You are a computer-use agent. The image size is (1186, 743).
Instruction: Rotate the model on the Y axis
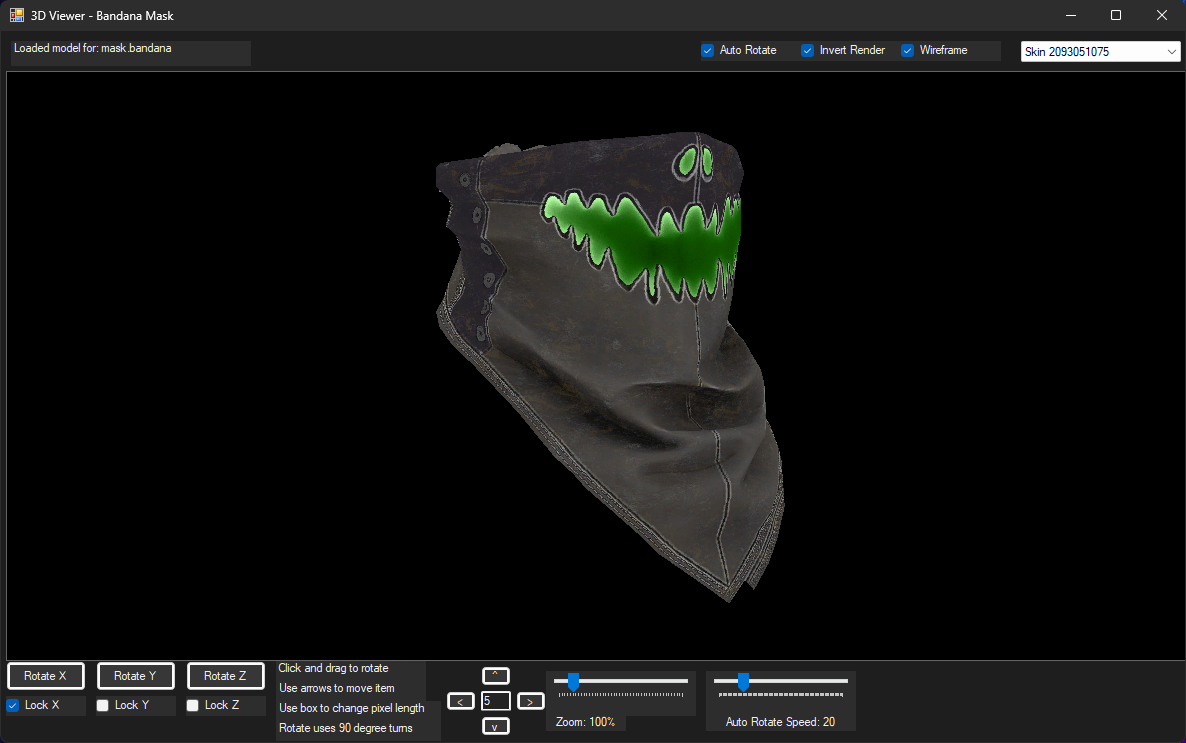(x=135, y=675)
